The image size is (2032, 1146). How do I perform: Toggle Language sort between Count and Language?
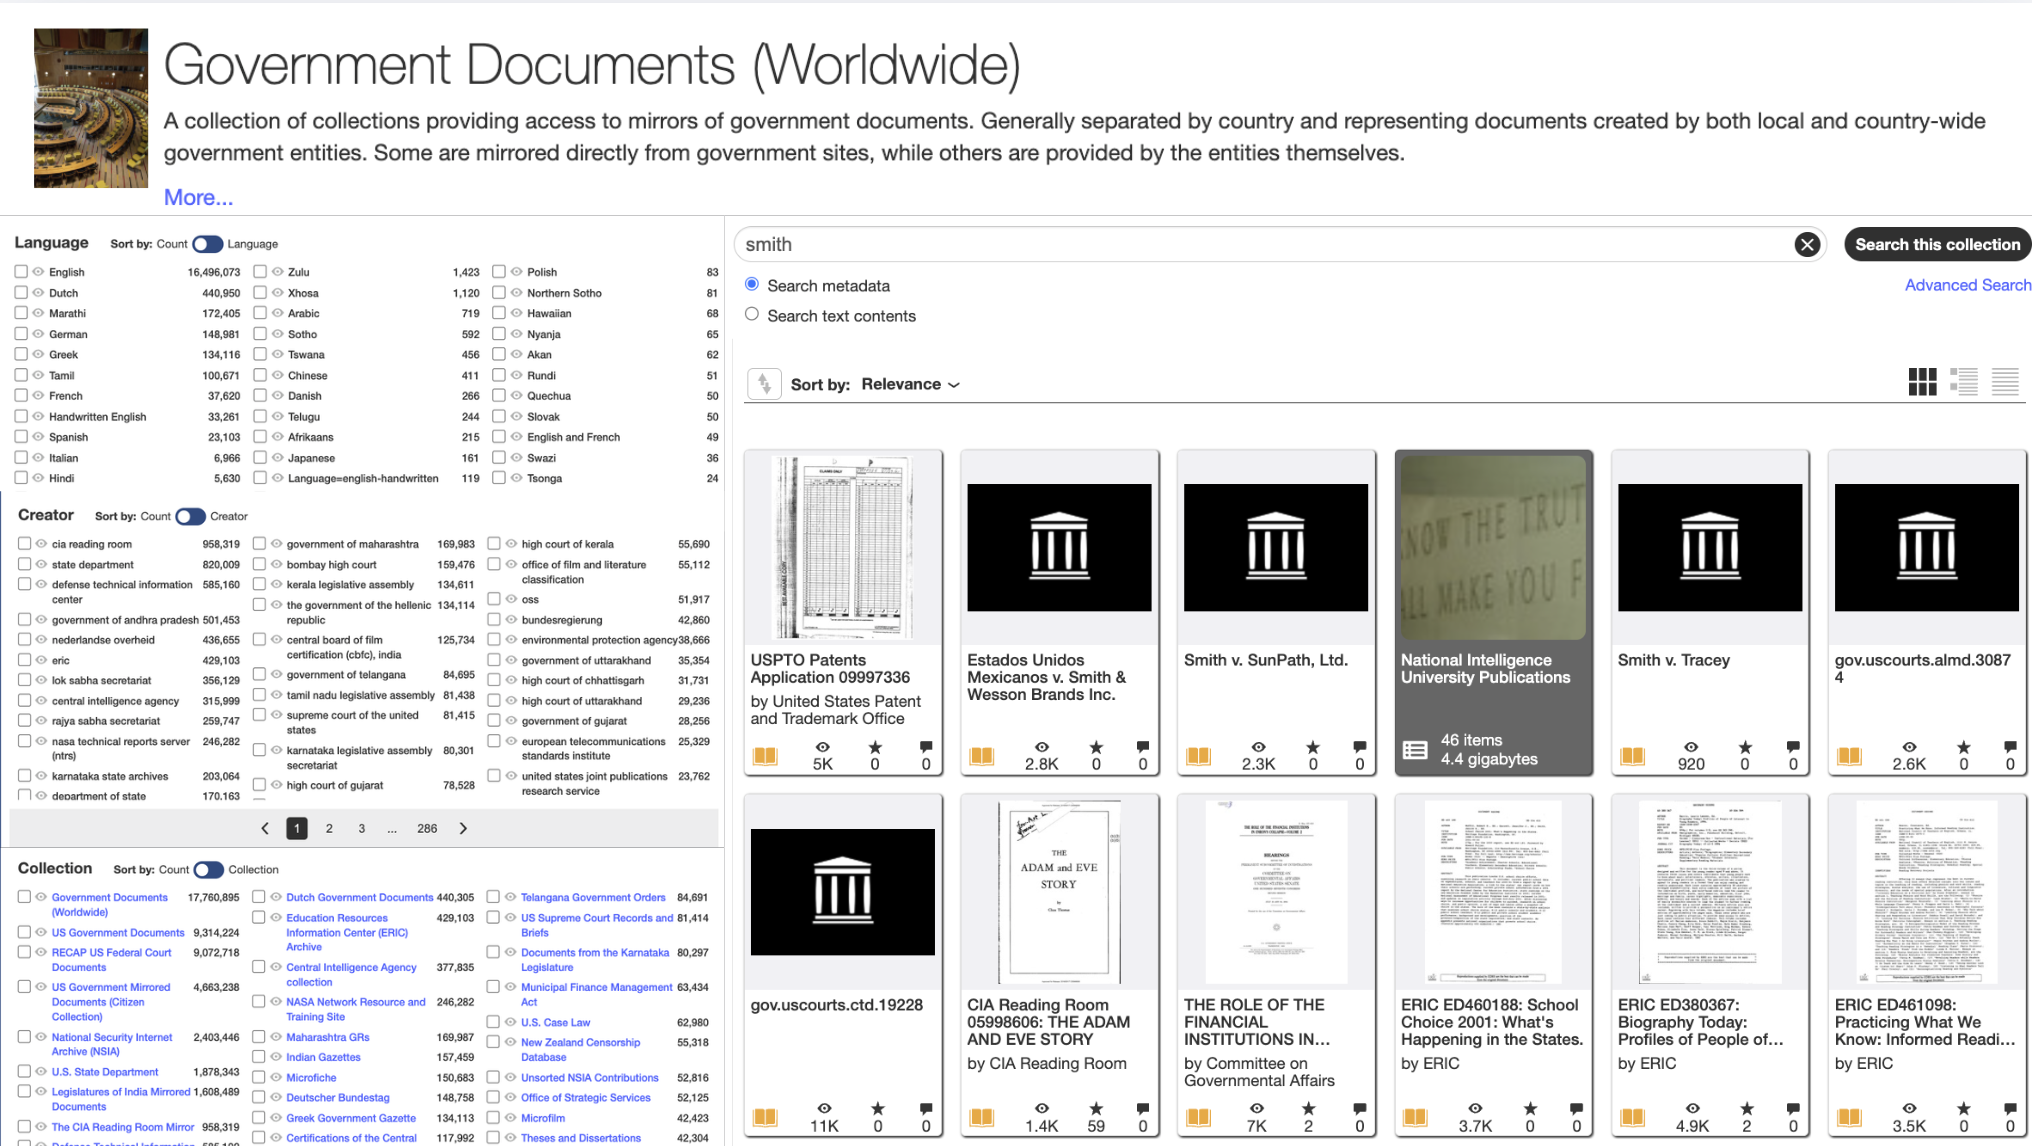coord(207,244)
